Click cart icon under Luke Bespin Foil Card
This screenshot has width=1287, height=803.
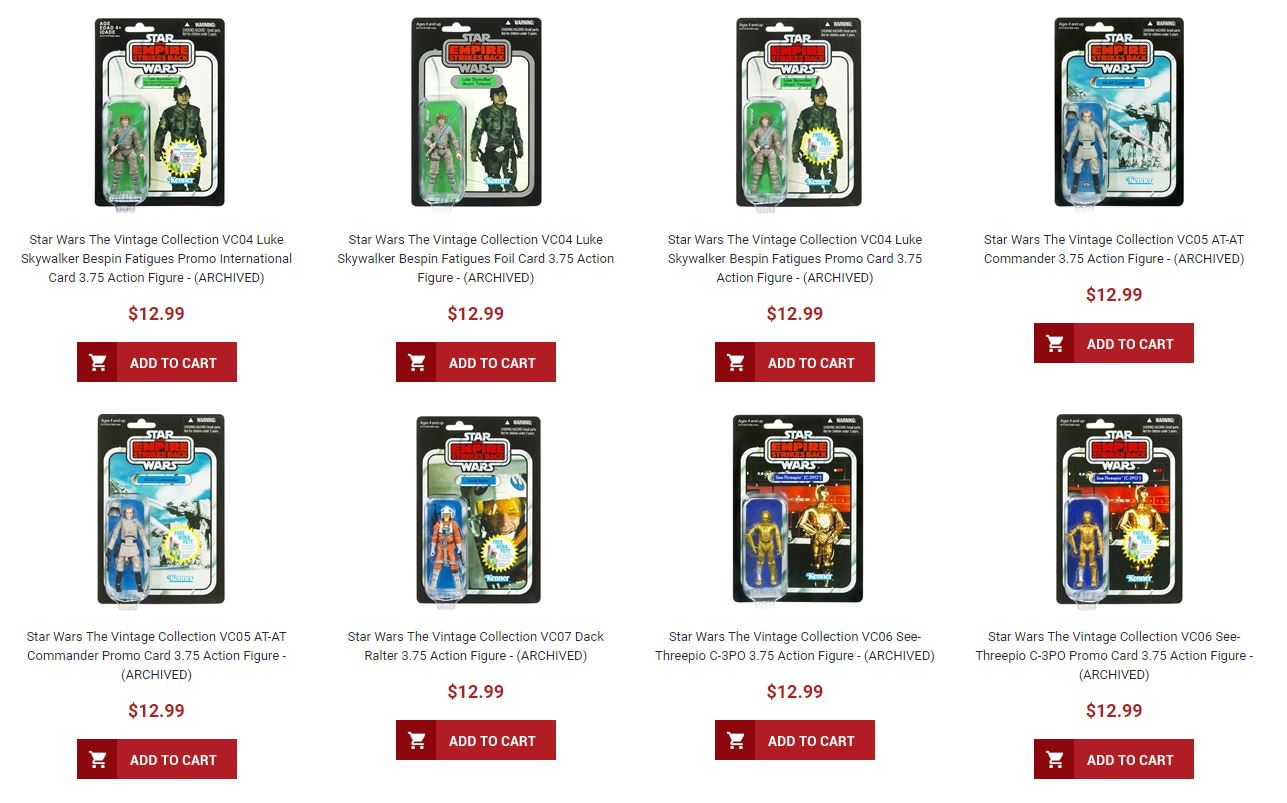tap(416, 362)
